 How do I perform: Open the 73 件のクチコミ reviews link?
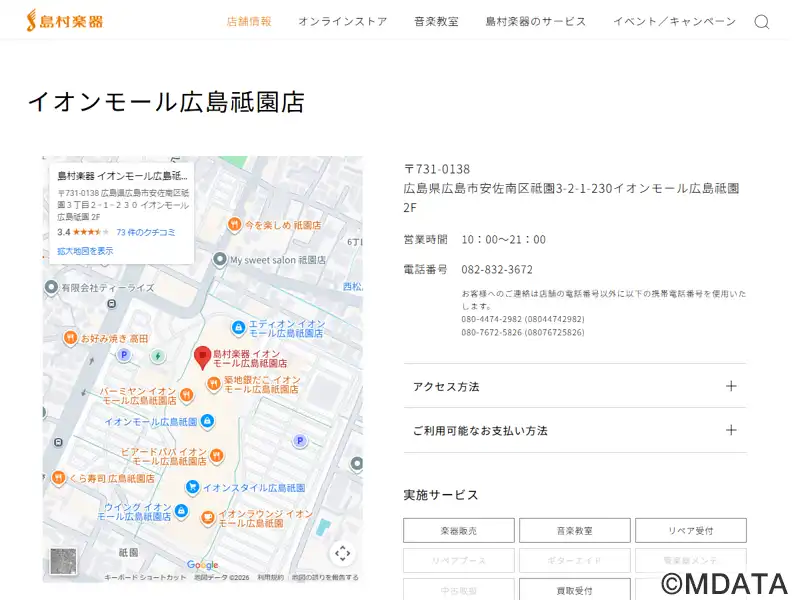(x=146, y=232)
